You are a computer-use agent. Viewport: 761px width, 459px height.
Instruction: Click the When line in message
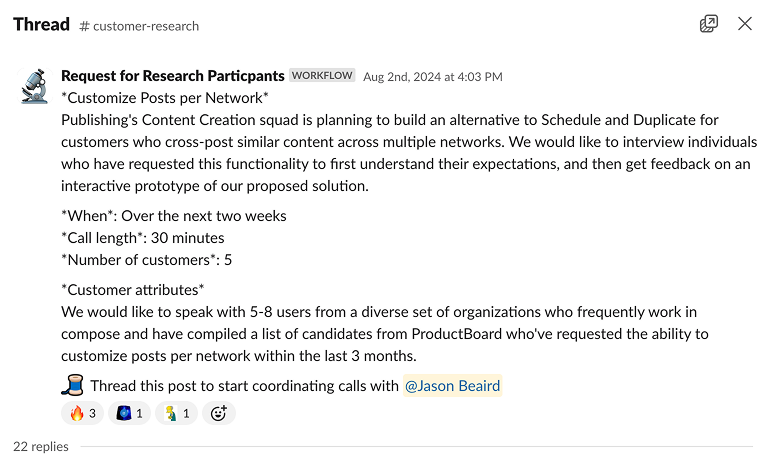(x=174, y=216)
